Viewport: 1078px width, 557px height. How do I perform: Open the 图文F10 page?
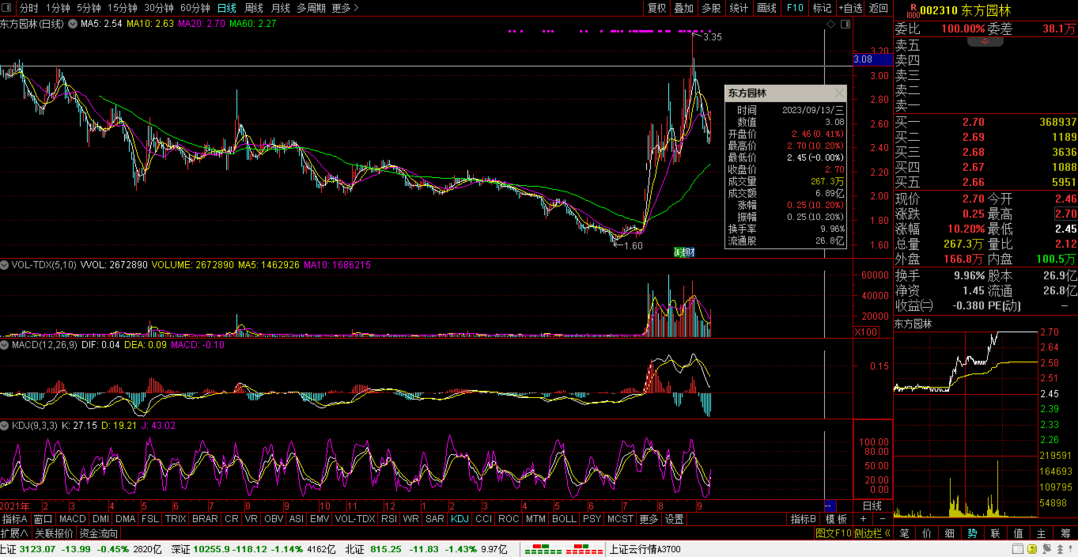[x=834, y=533]
